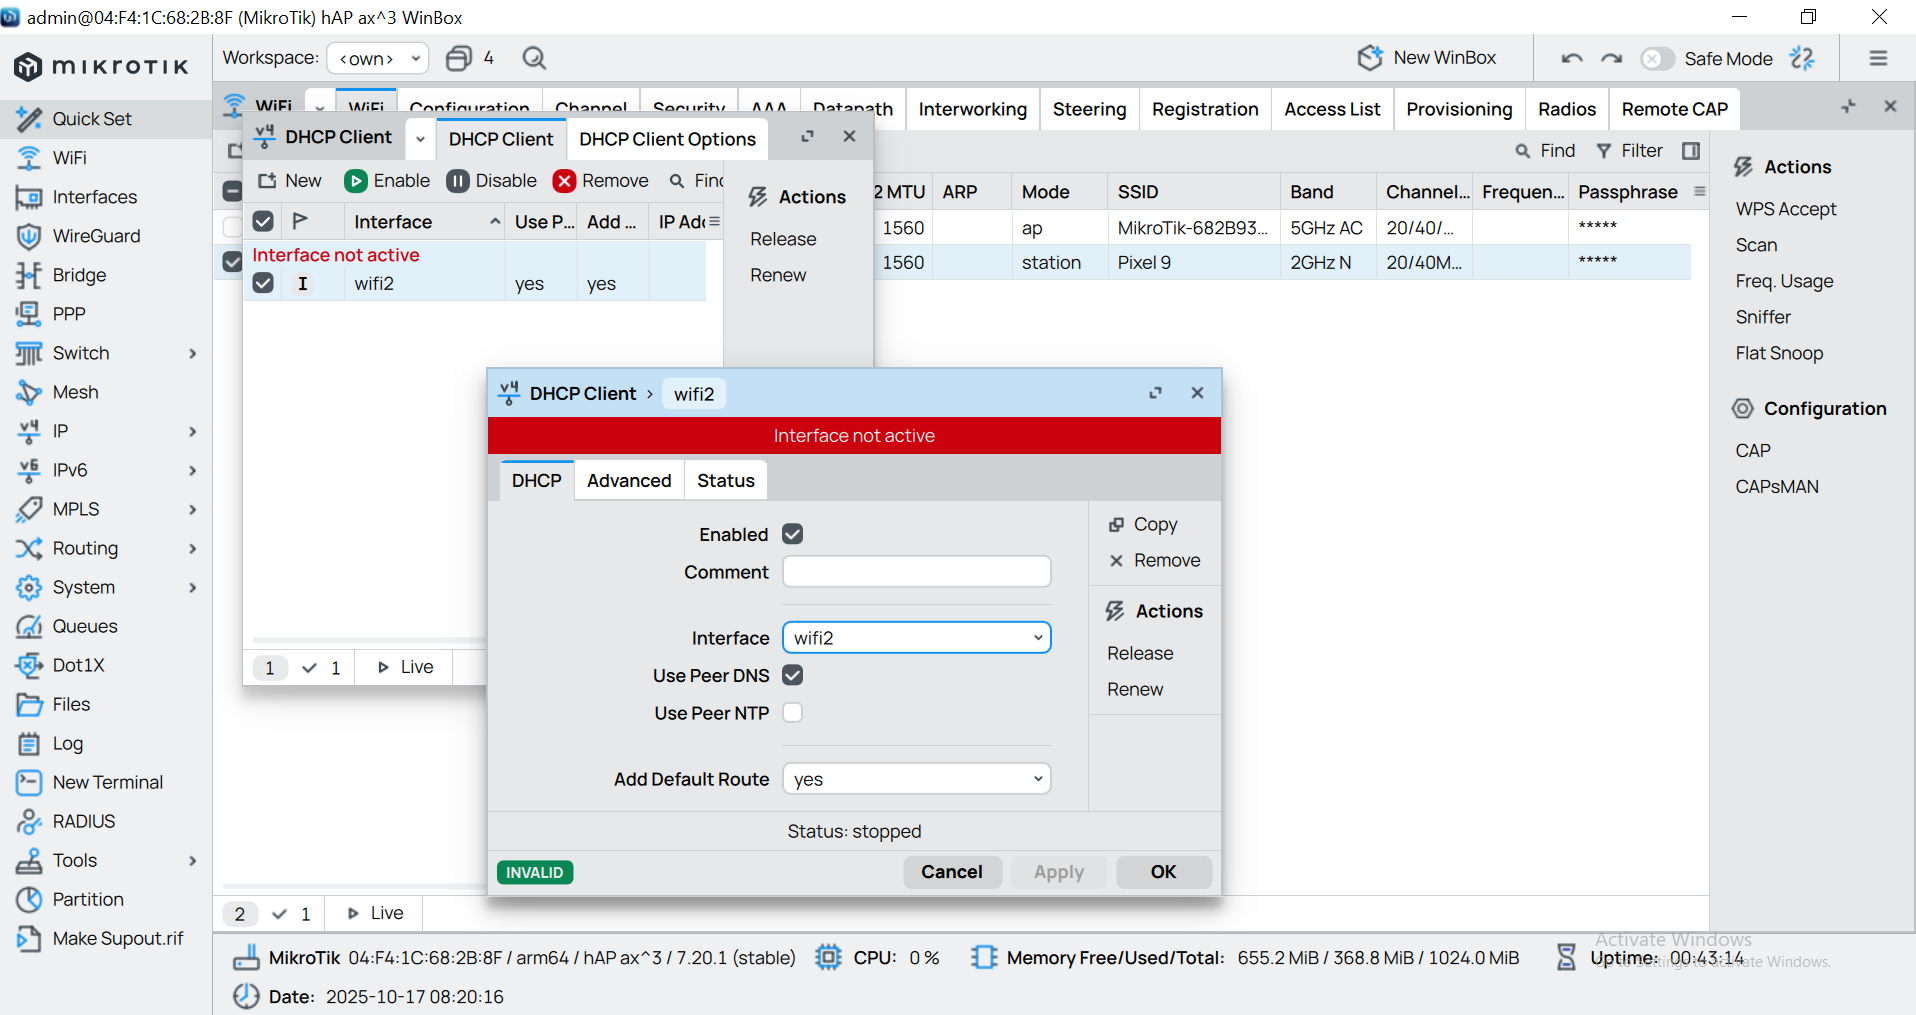The width and height of the screenshot is (1916, 1015).
Task: Click Find in the WiFi window
Action: click(1545, 151)
